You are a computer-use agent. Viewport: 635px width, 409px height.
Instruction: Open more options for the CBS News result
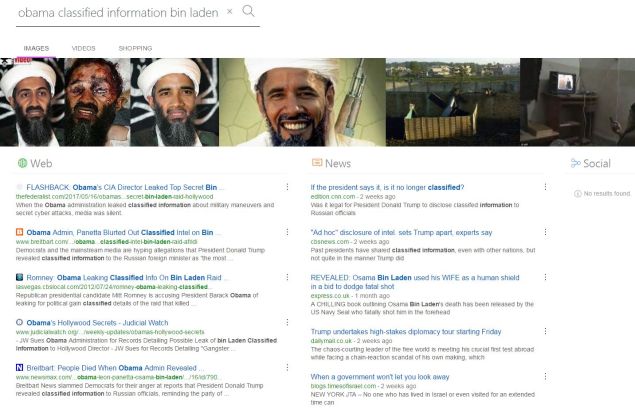coord(546,232)
